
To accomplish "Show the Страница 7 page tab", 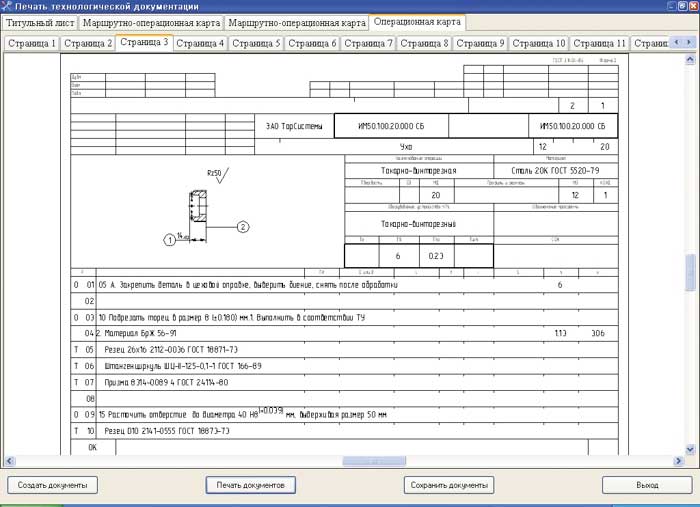I will (x=369, y=44).
